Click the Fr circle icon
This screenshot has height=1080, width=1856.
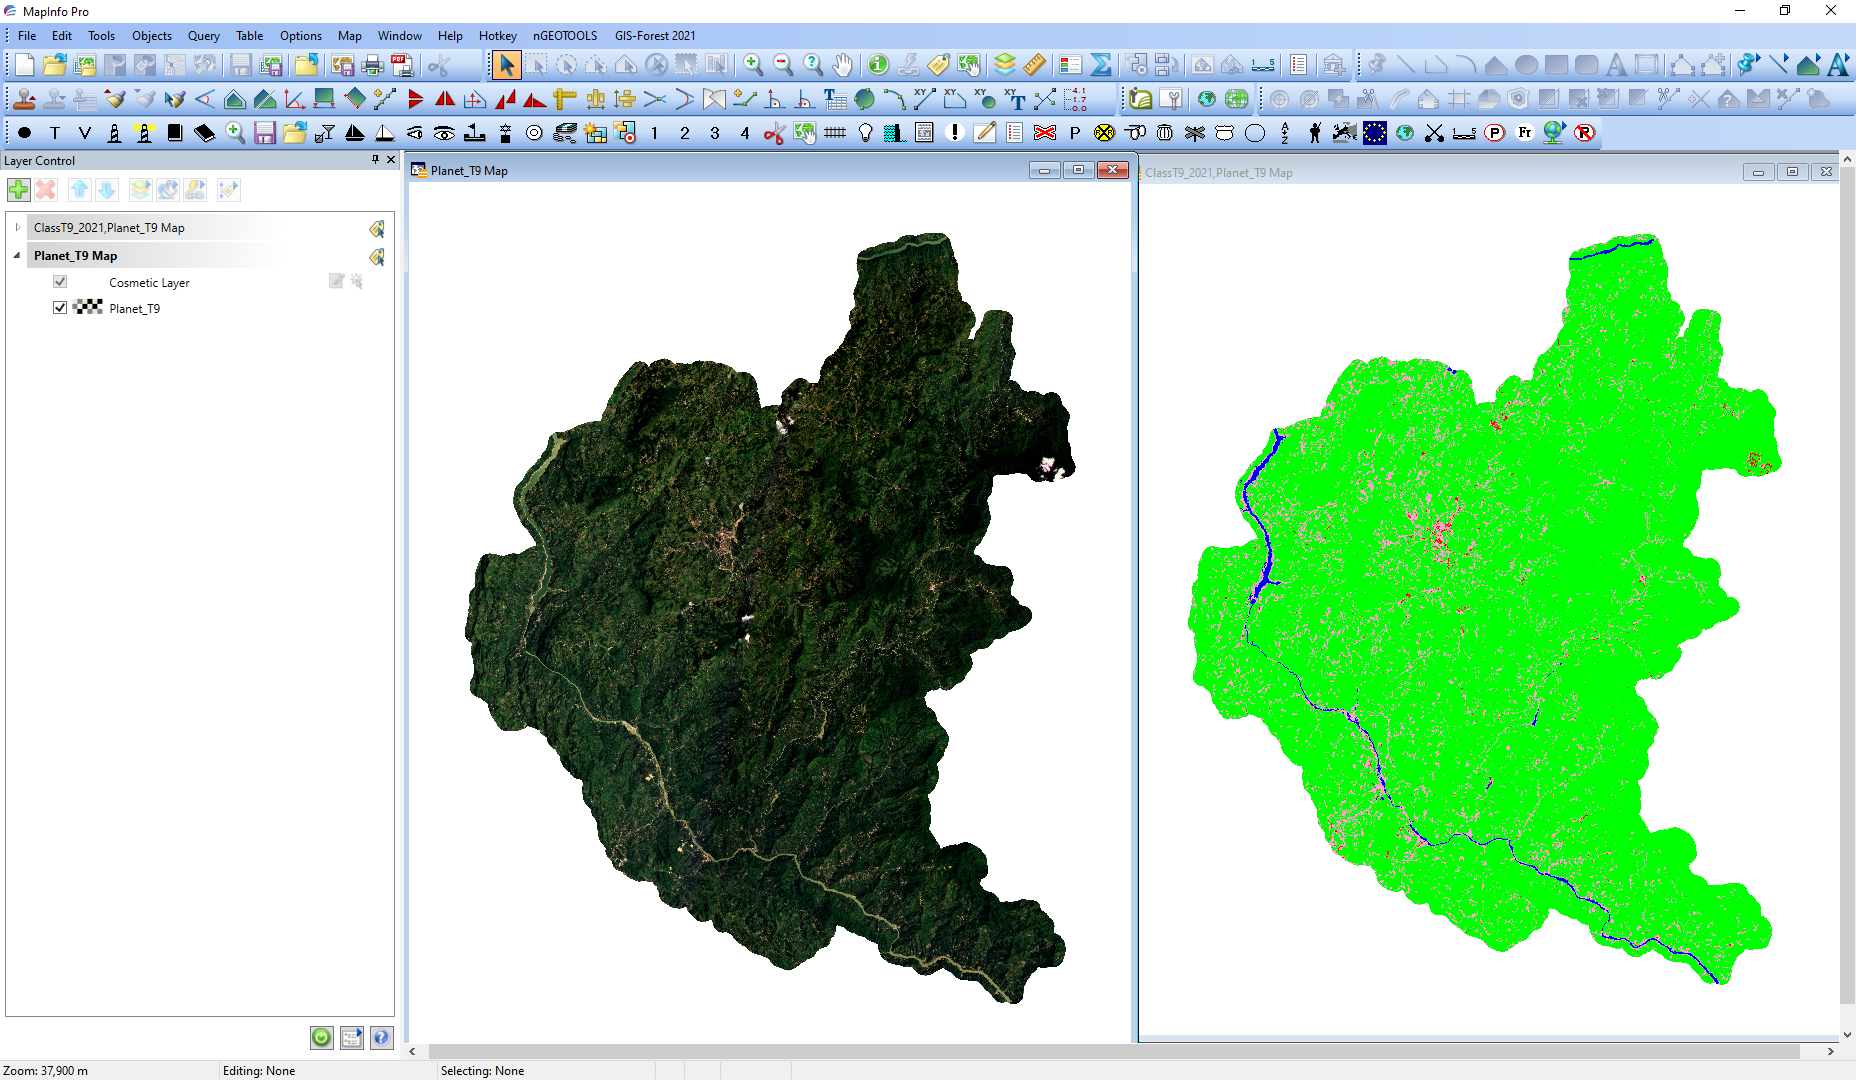click(1525, 133)
